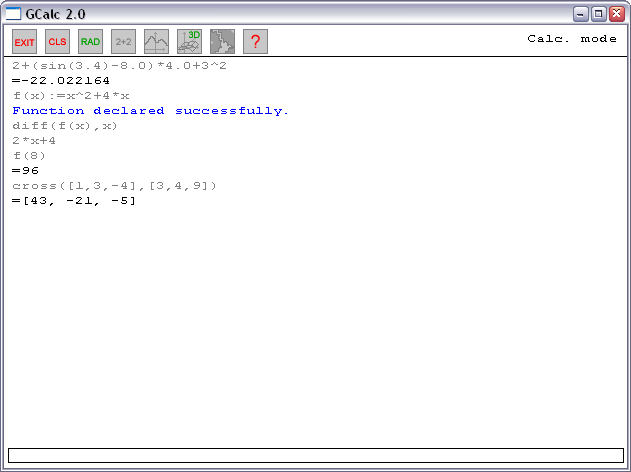
Task: Switch to 2+2 calculator mode
Action: coord(124,41)
